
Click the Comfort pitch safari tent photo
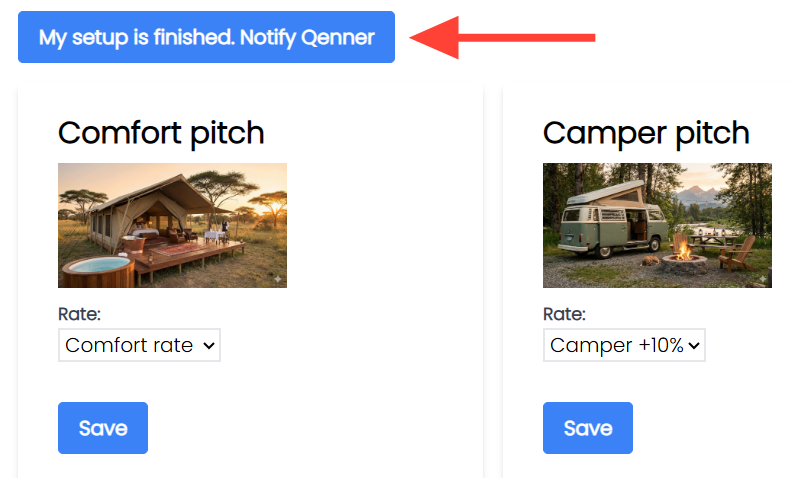pyautogui.click(x=172, y=225)
